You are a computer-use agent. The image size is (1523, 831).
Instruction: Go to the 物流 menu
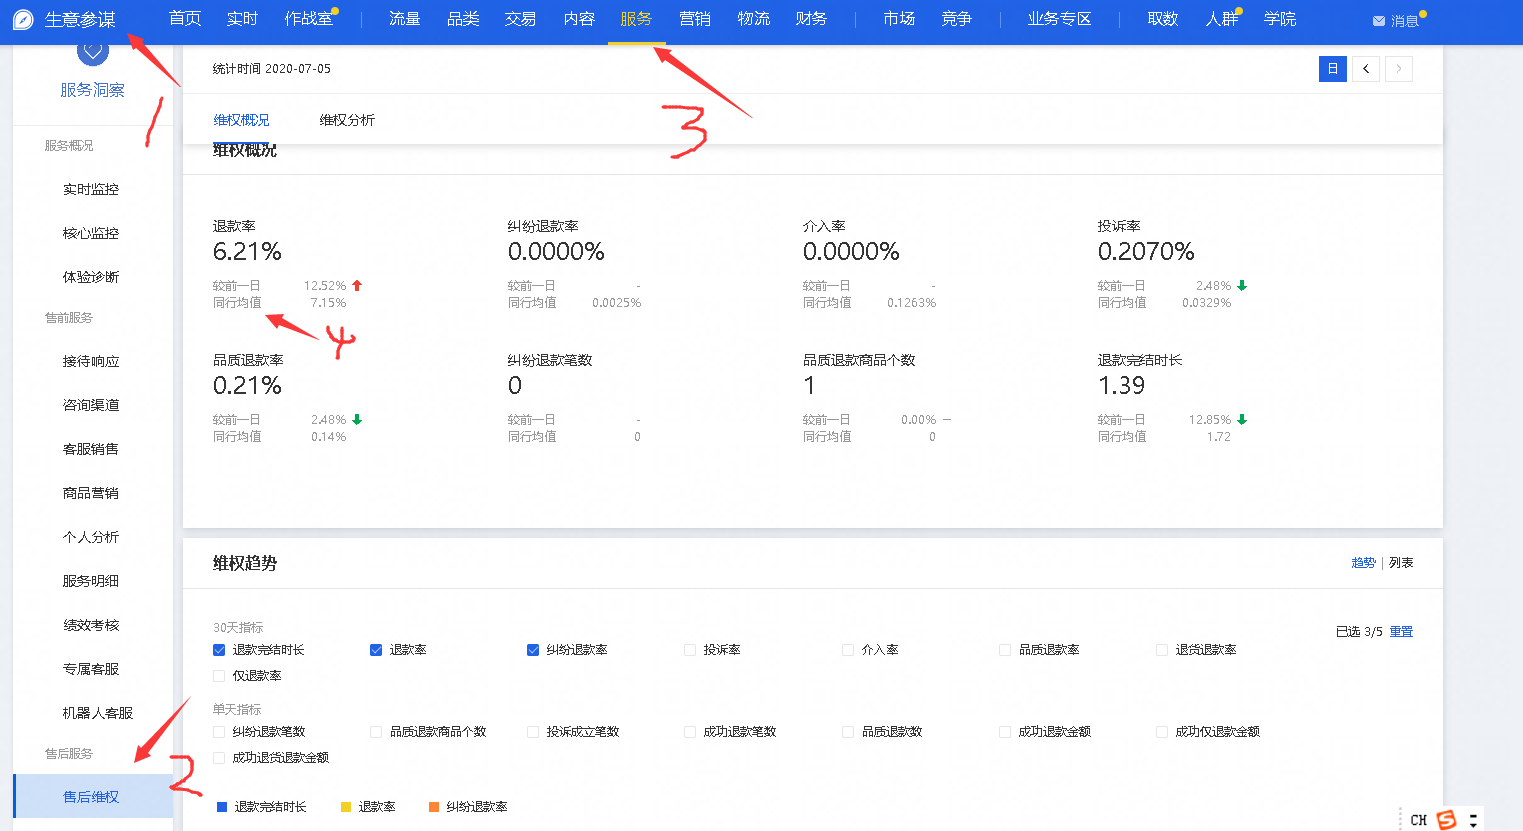click(x=754, y=19)
